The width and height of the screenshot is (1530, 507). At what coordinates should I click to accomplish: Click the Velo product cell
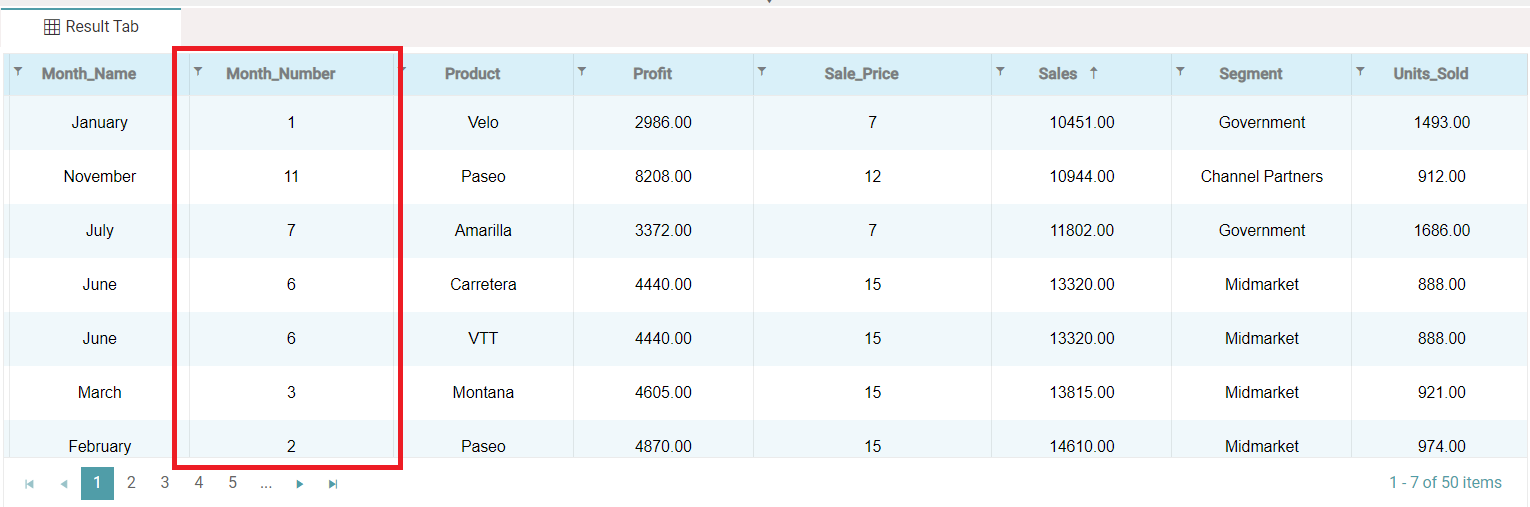(483, 123)
